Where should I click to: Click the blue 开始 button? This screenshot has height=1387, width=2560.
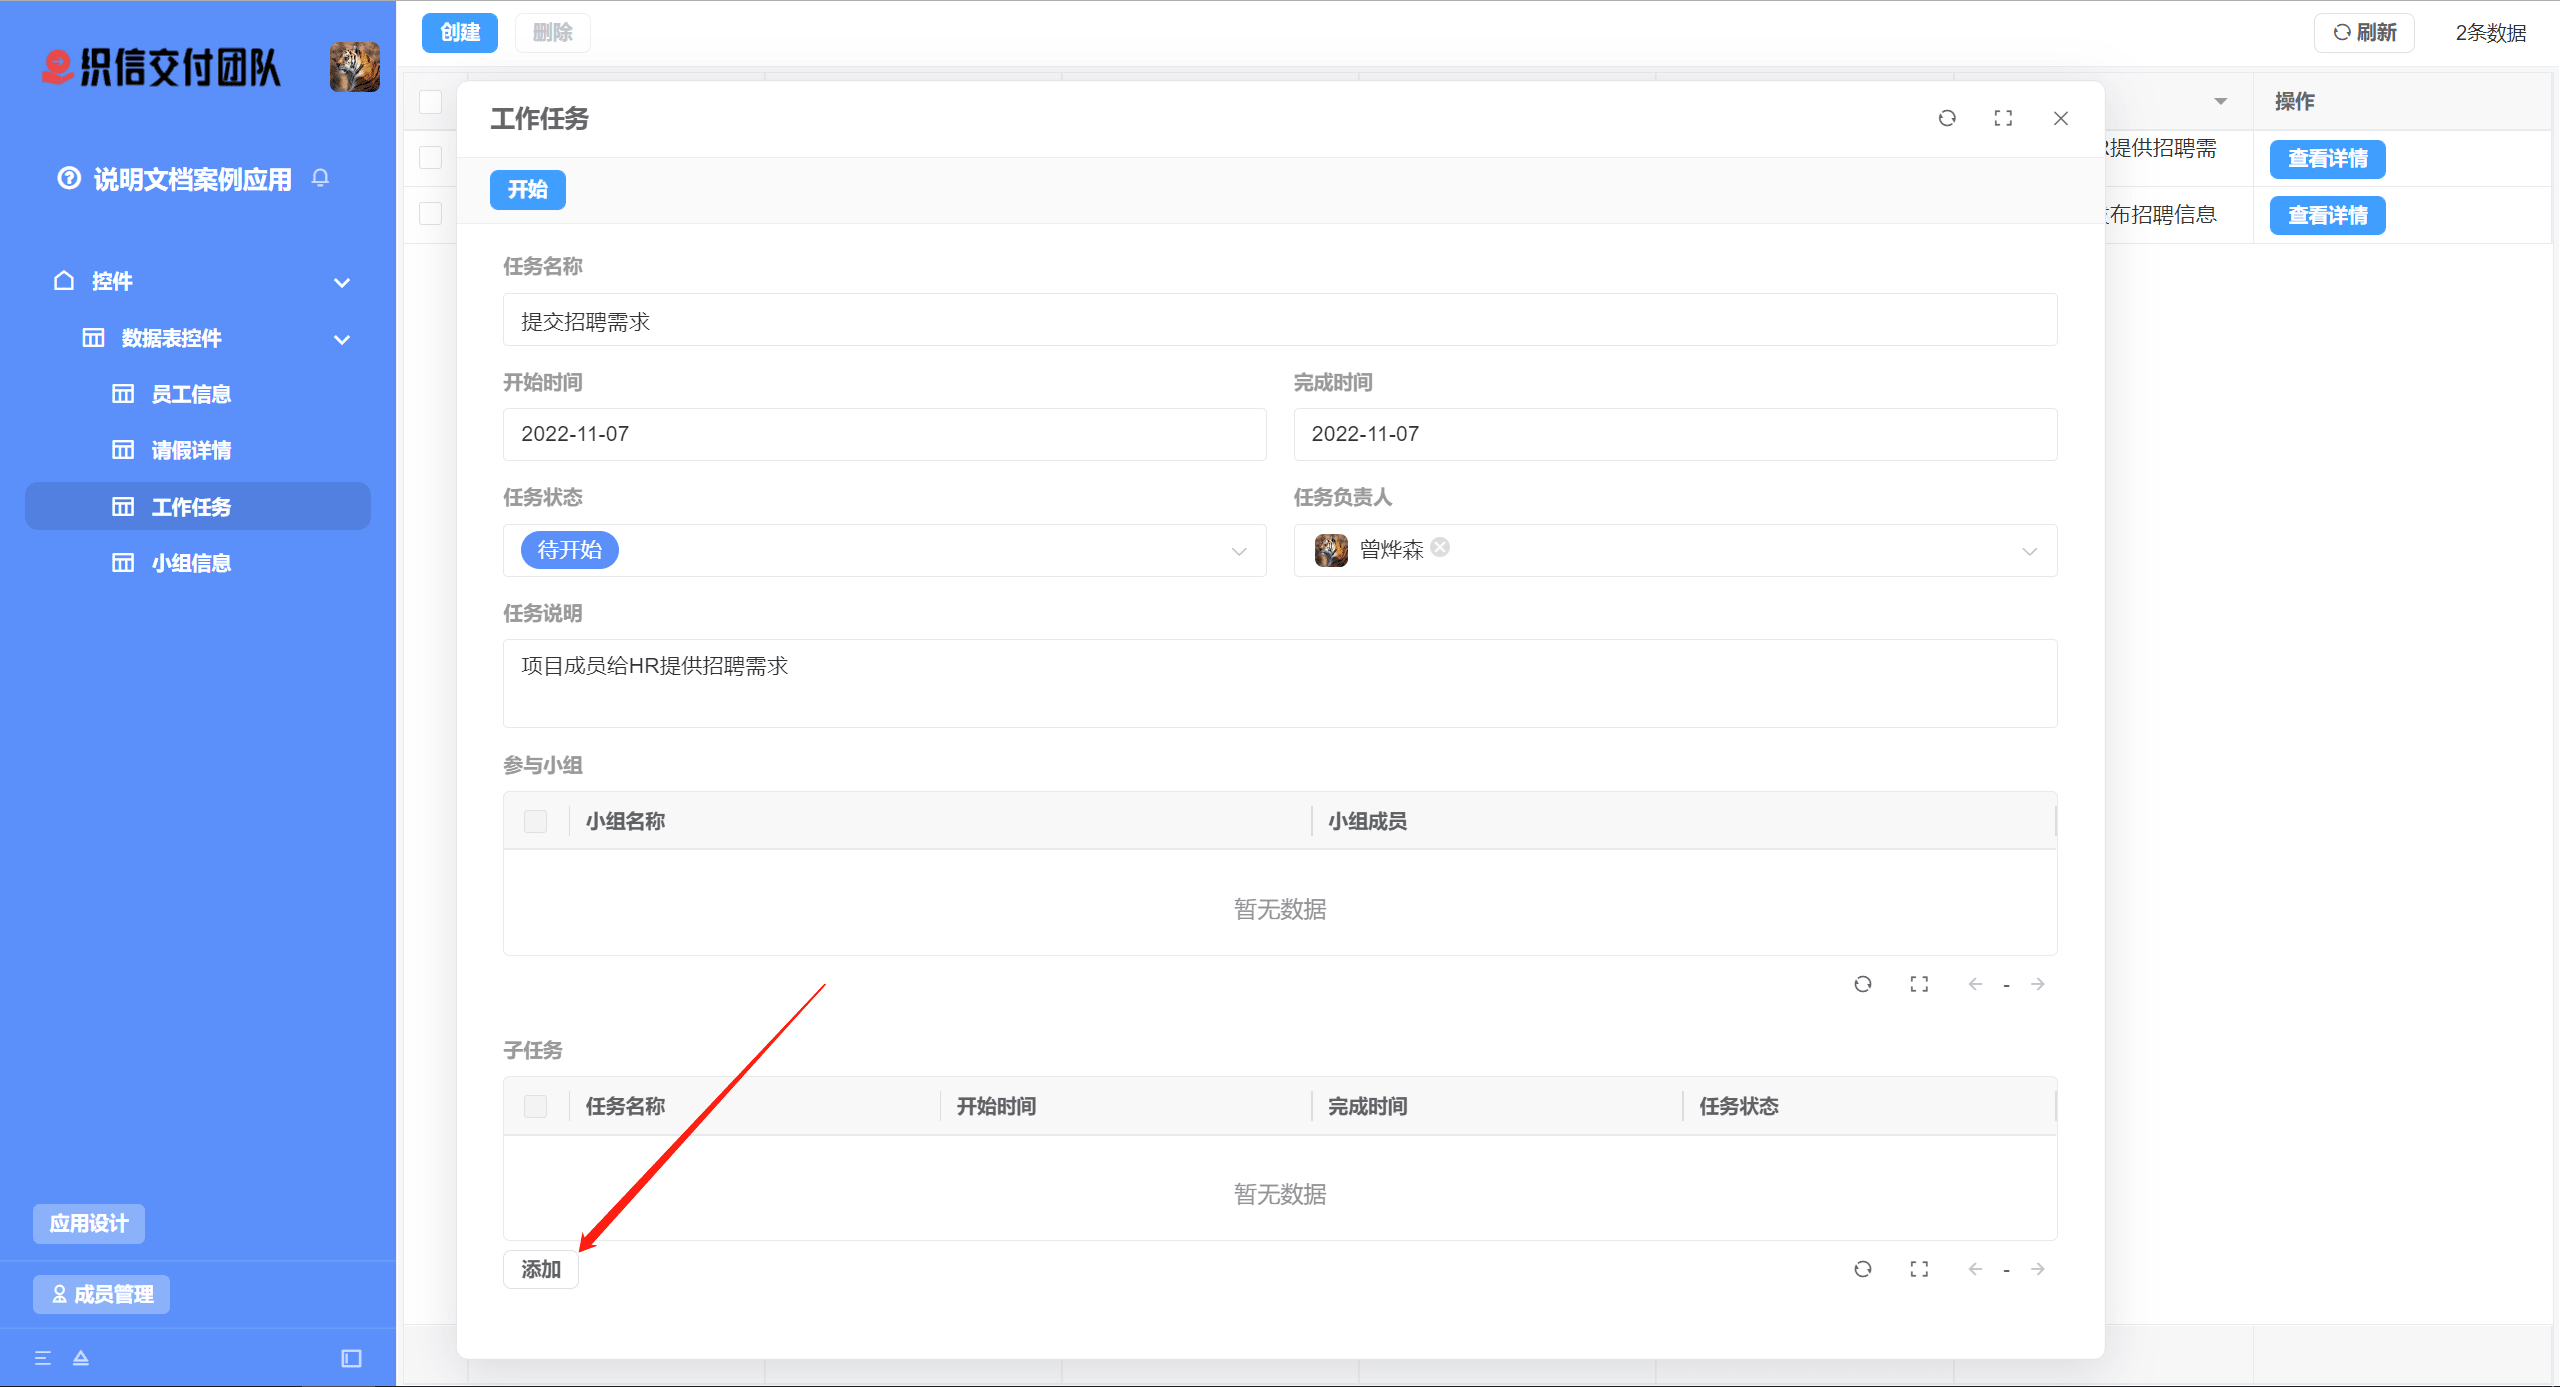tap(527, 190)
